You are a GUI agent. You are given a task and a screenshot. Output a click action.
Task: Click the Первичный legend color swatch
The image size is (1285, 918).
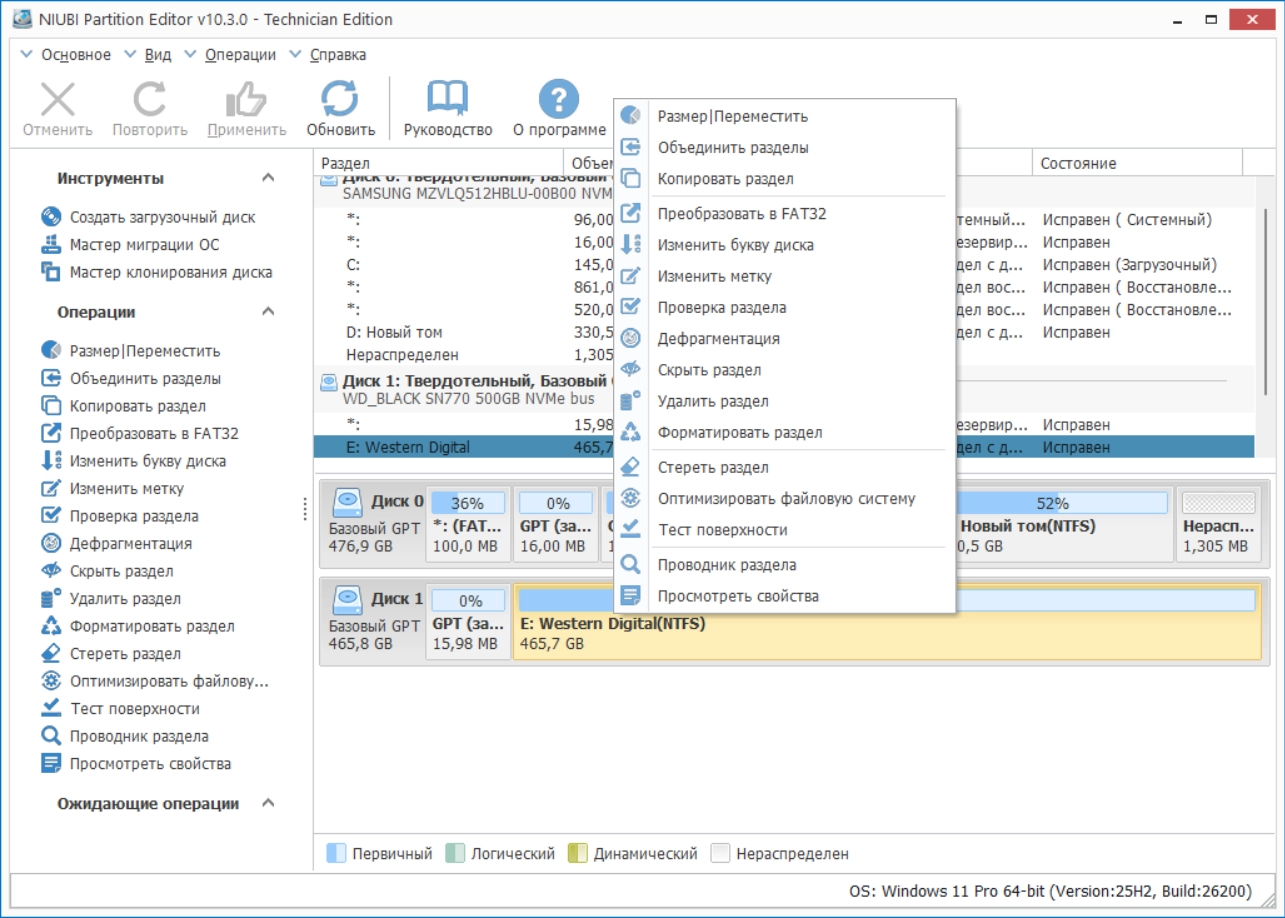(x=337, y=854)
